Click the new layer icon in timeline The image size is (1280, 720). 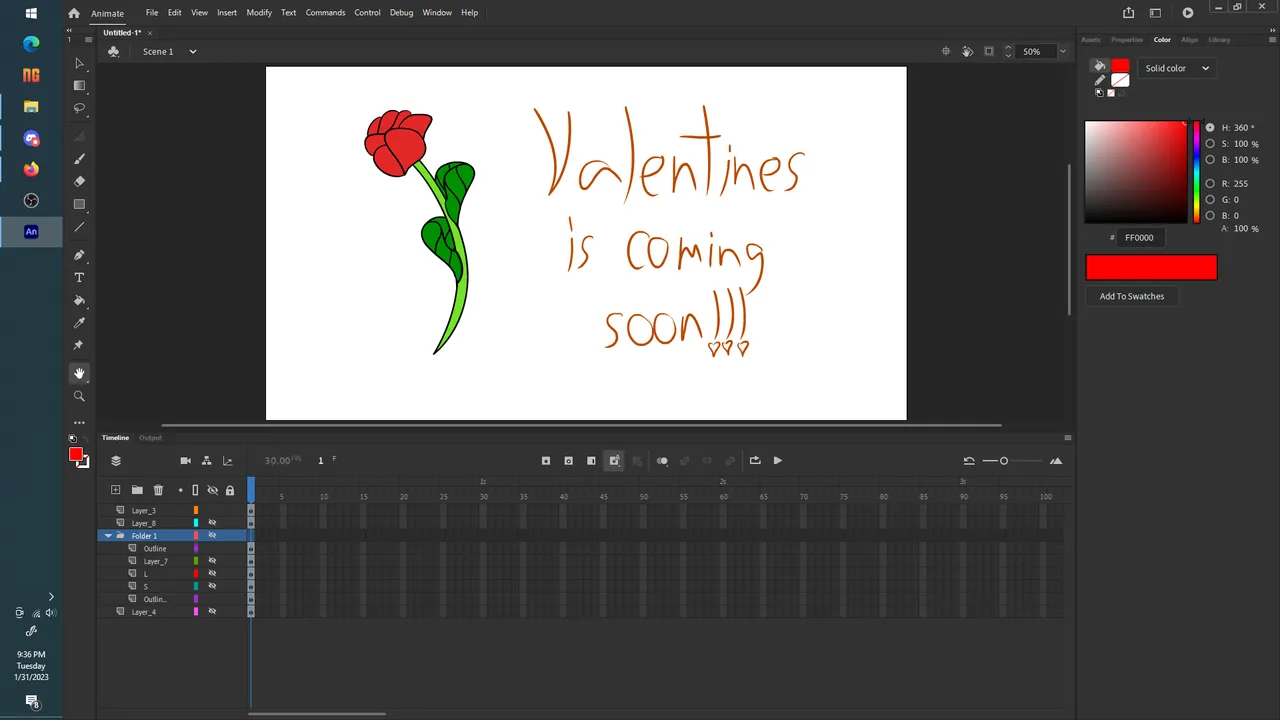point(115,490)
